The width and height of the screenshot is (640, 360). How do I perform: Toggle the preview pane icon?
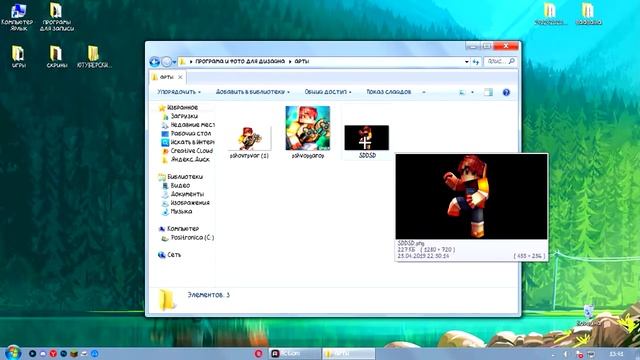[x=488, y=93]
